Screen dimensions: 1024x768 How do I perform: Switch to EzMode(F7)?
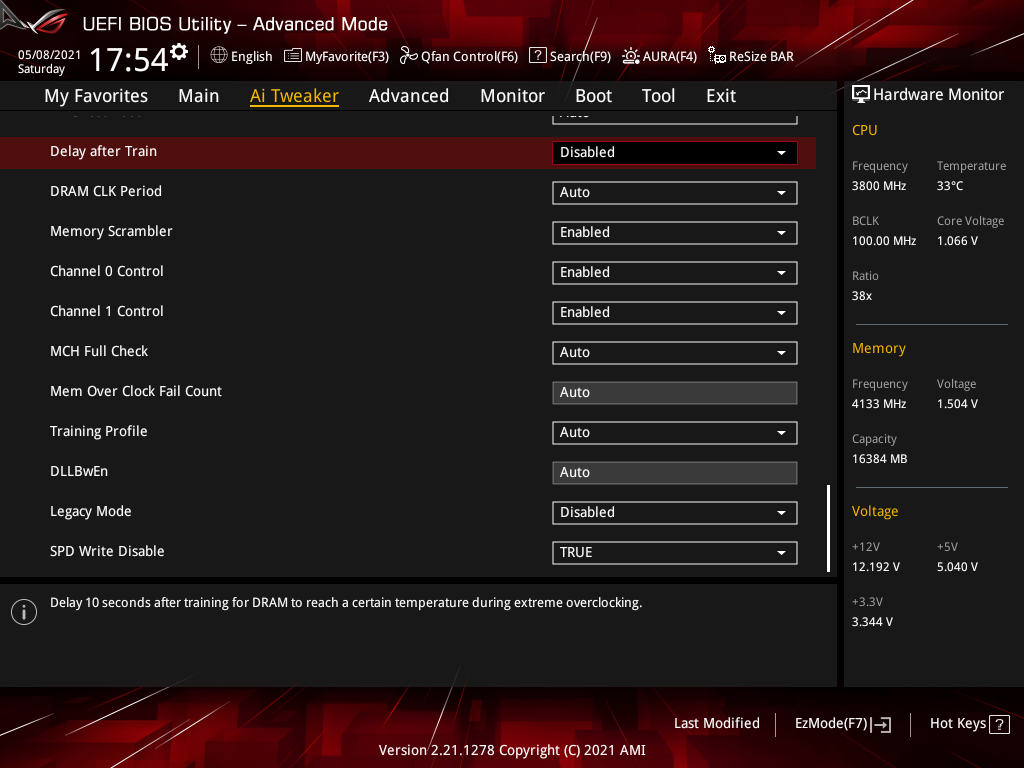pos(843,724)
